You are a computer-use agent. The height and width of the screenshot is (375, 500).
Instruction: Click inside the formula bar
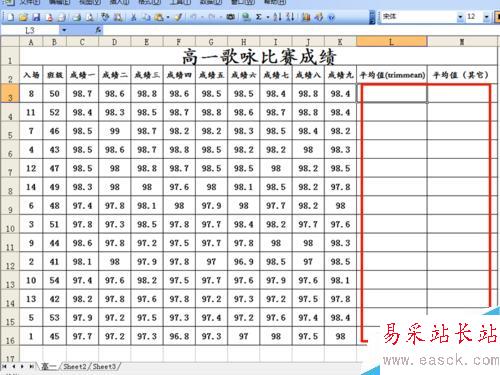pyautogui.click(x=300, y=30)
